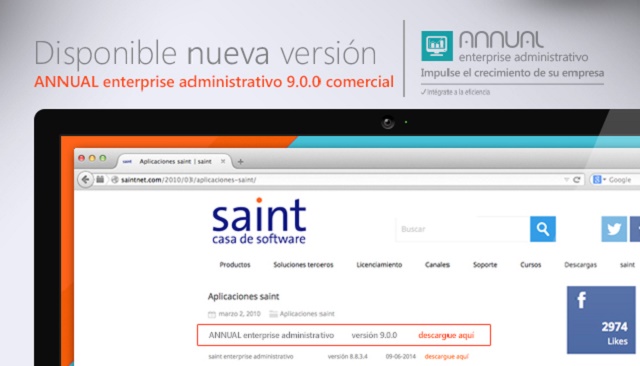Click the Aplicaciones saint page heading
Image resolution: width=640 pixels, height=366 pixels.
click(x=243, y=296)
